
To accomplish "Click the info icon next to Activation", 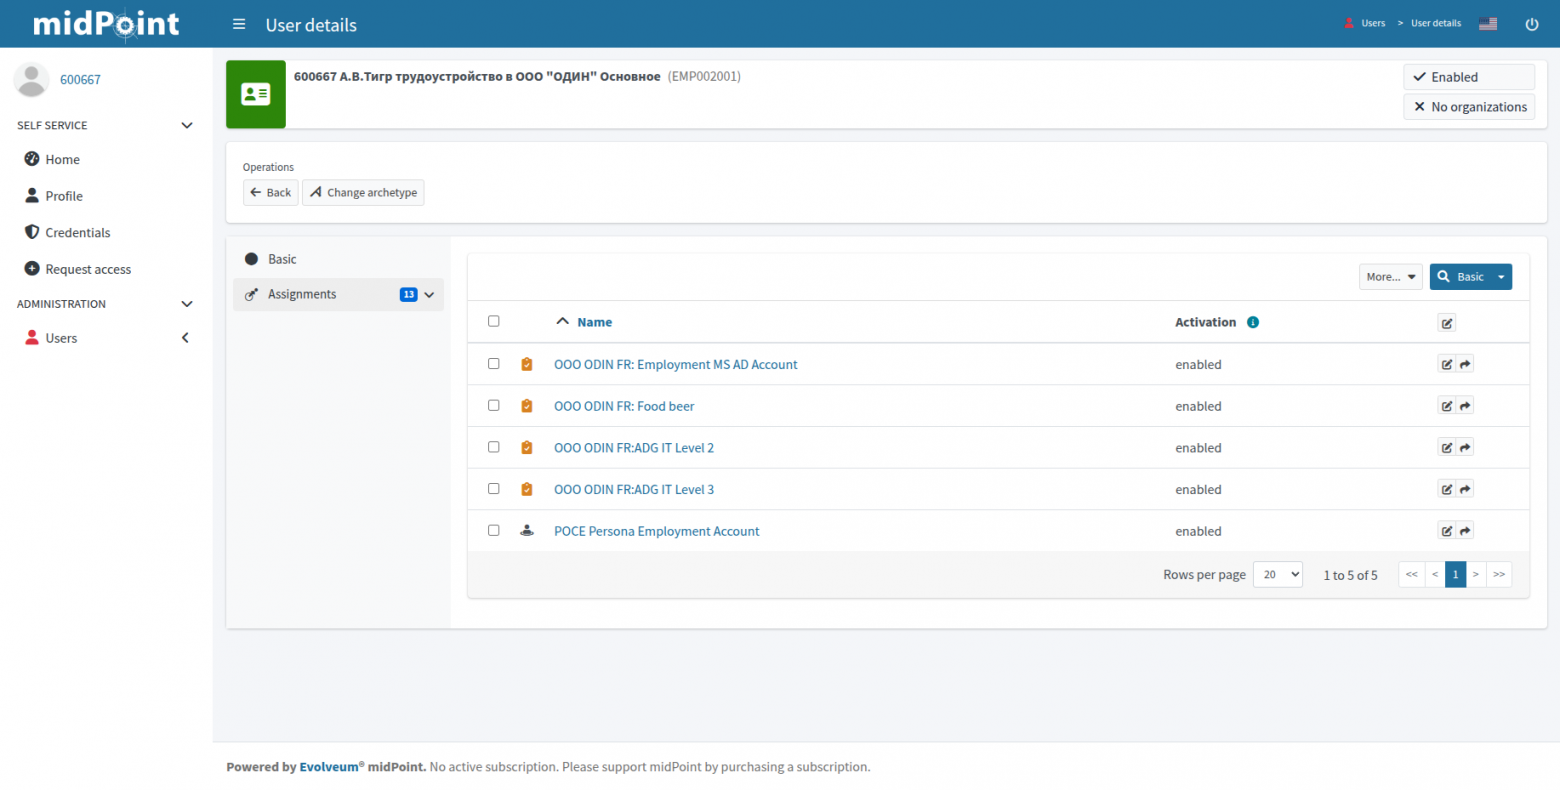I will 1253,322.
